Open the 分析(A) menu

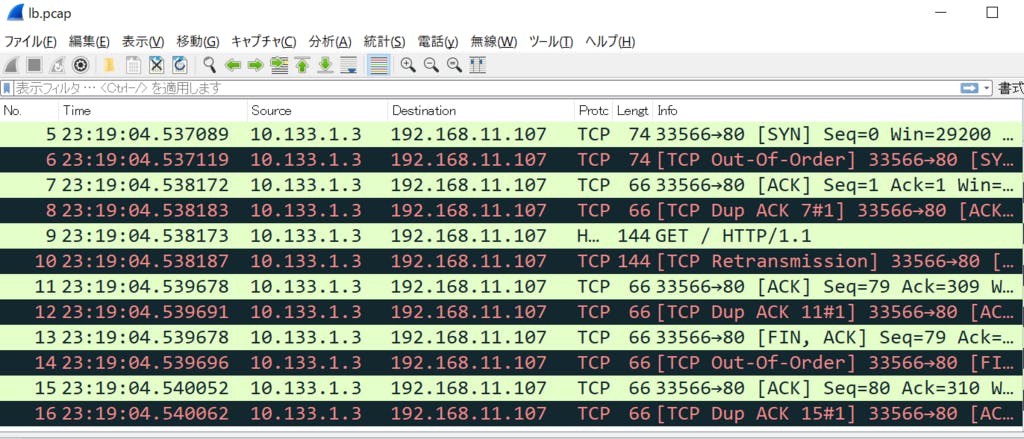coord(330,41)
